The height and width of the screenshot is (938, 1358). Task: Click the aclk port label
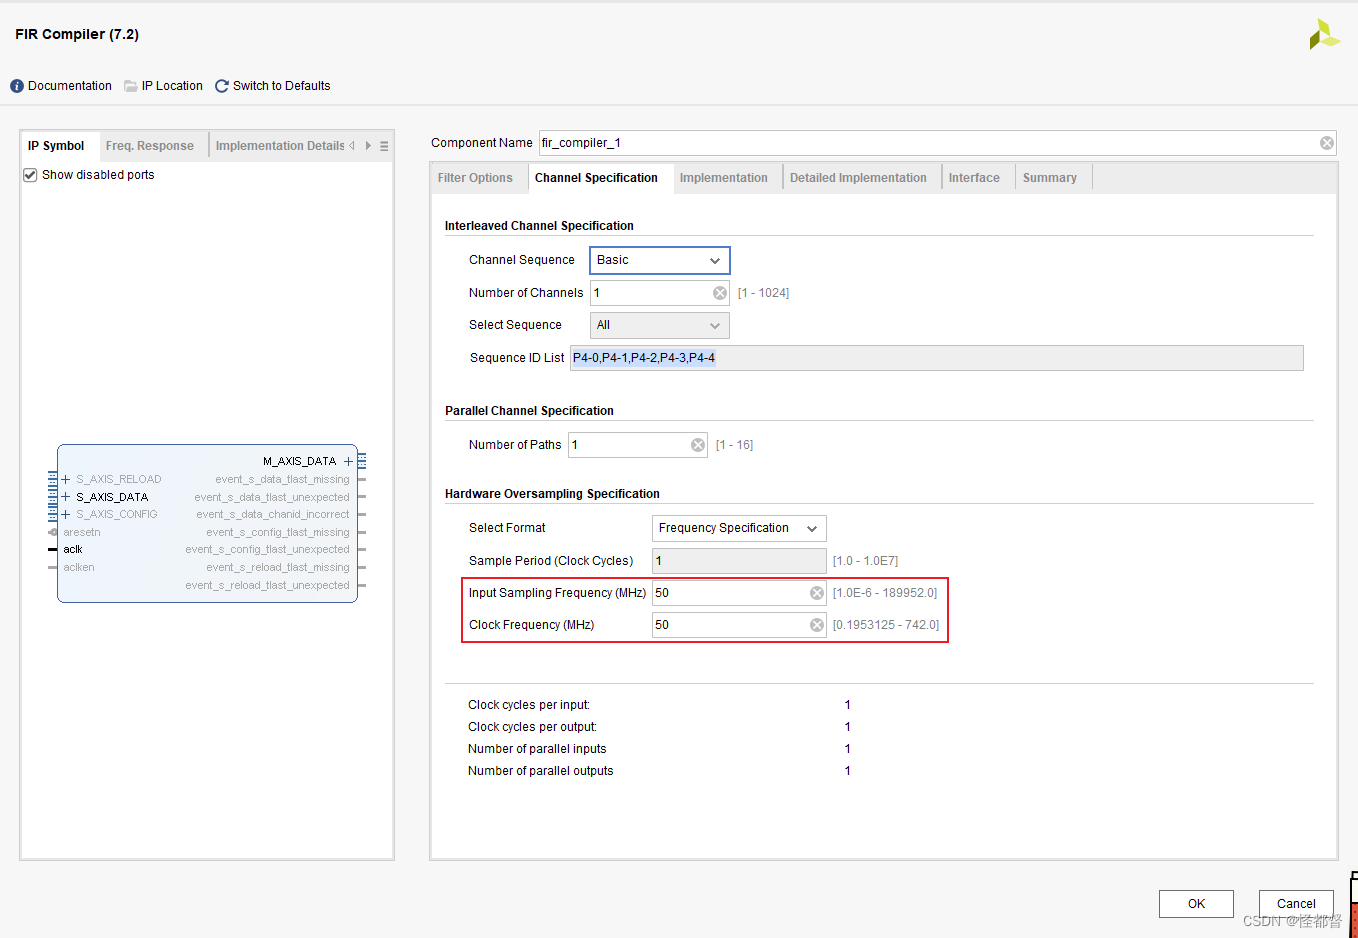pos(73,550)
